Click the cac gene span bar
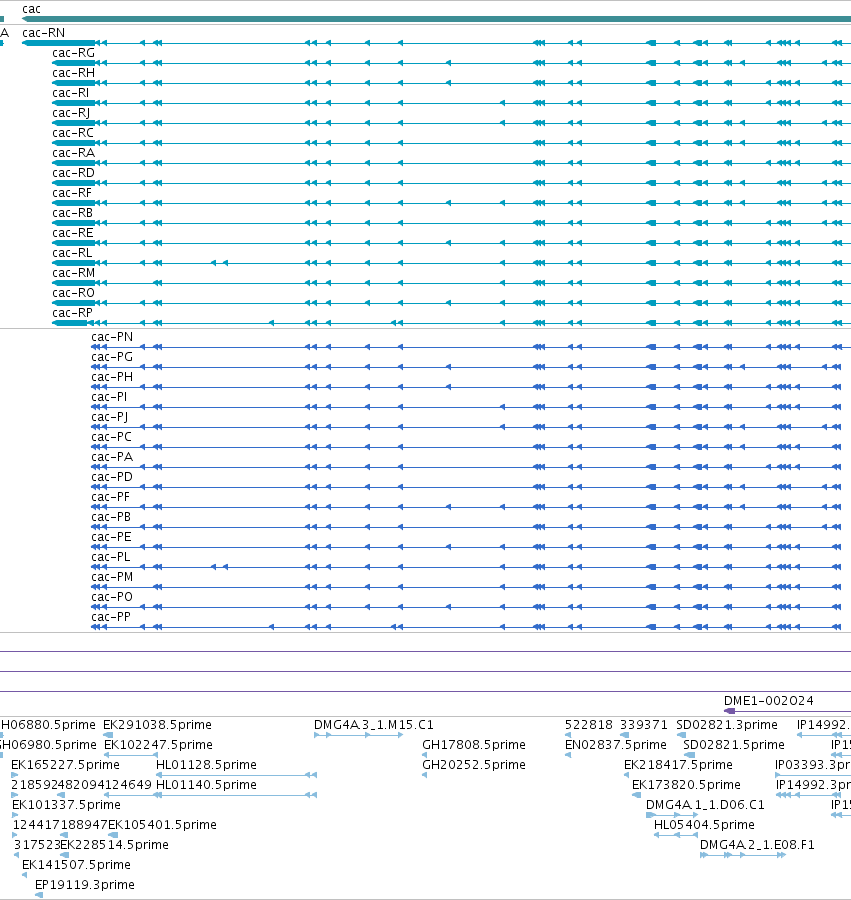 436,19
